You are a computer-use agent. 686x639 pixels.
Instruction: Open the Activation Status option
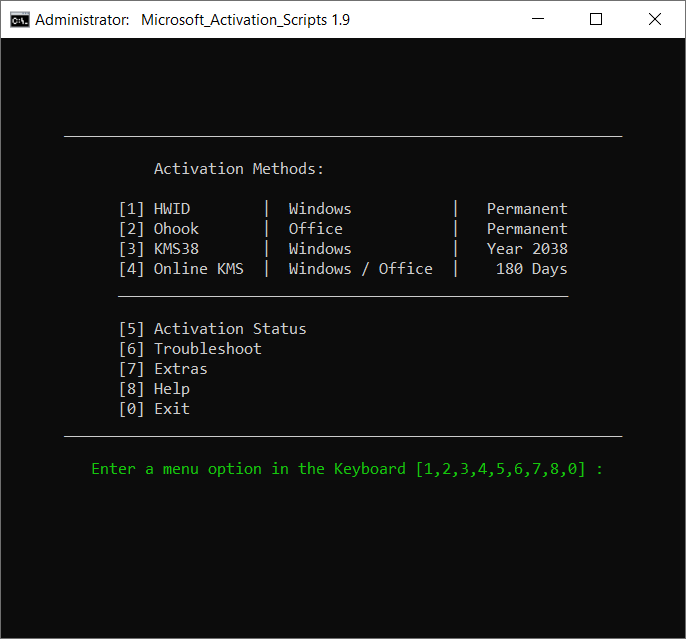(x=229, y=329)
